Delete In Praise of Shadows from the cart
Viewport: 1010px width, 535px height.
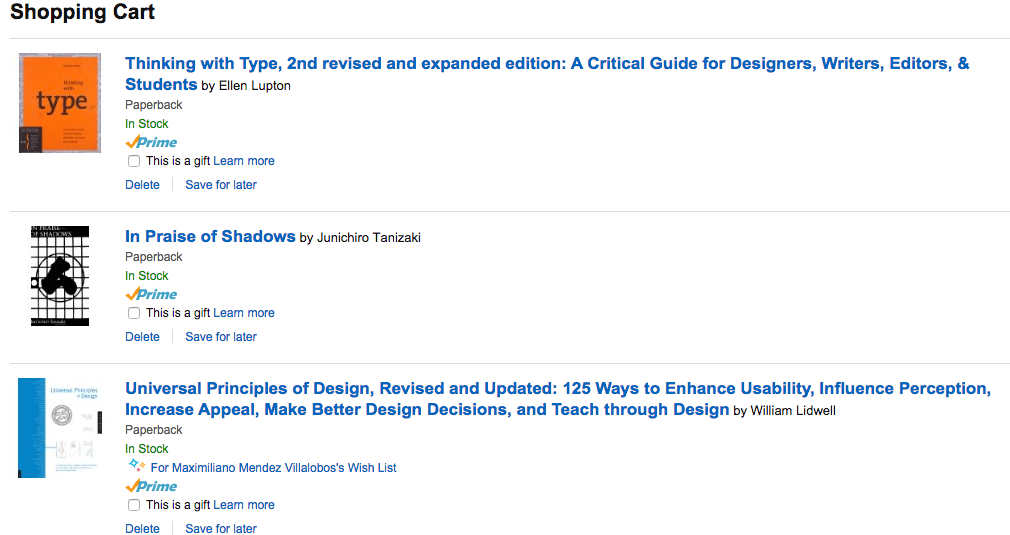click(142, 337)
